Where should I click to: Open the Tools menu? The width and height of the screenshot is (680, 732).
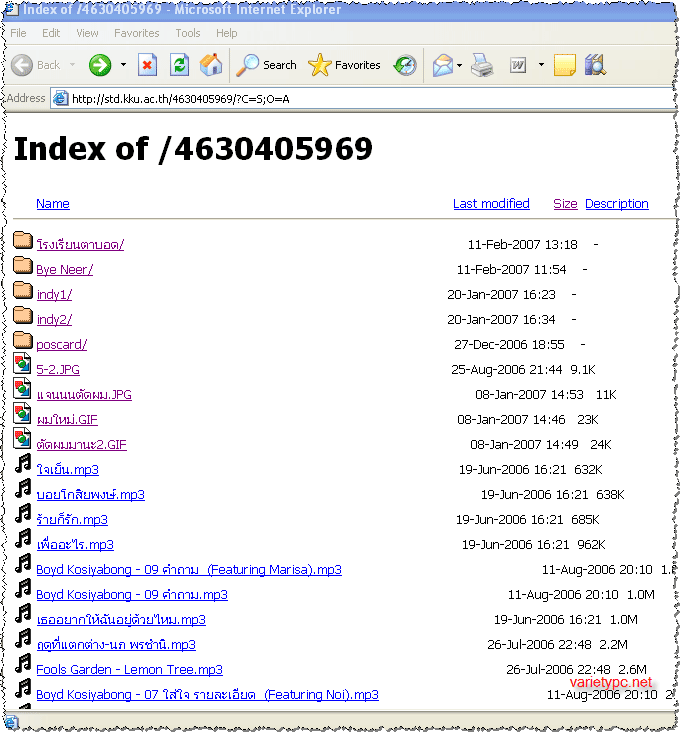point(188,33)
